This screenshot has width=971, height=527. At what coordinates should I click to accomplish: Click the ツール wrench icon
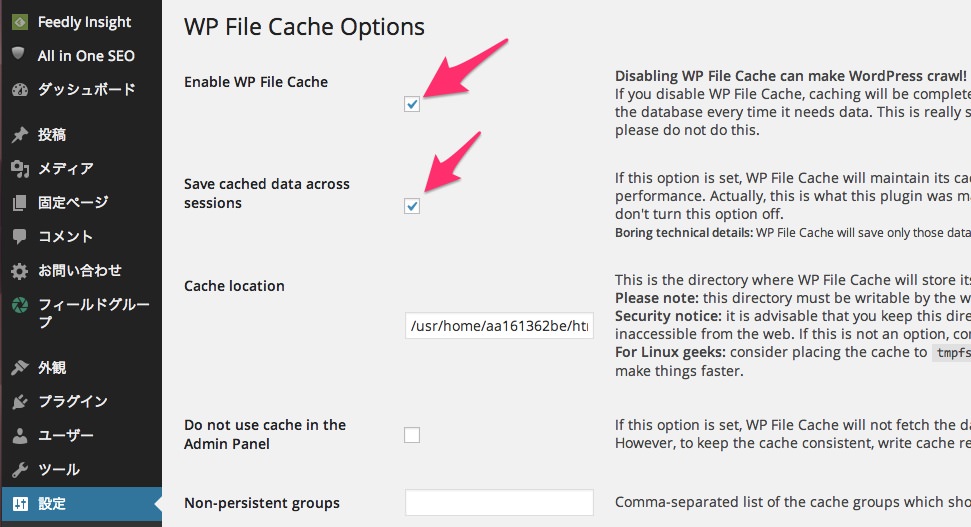20,469
